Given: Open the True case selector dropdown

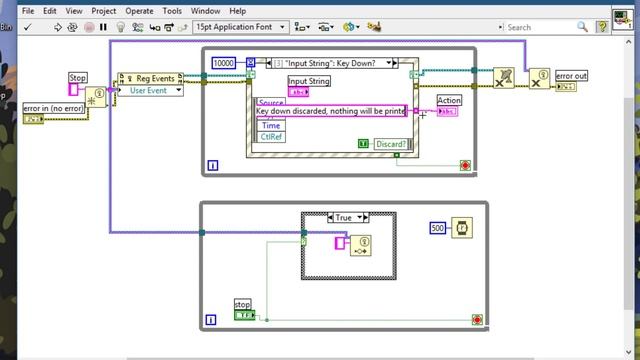Looking at the screenshot, I should pyautogui.click(x=359, y=218).
